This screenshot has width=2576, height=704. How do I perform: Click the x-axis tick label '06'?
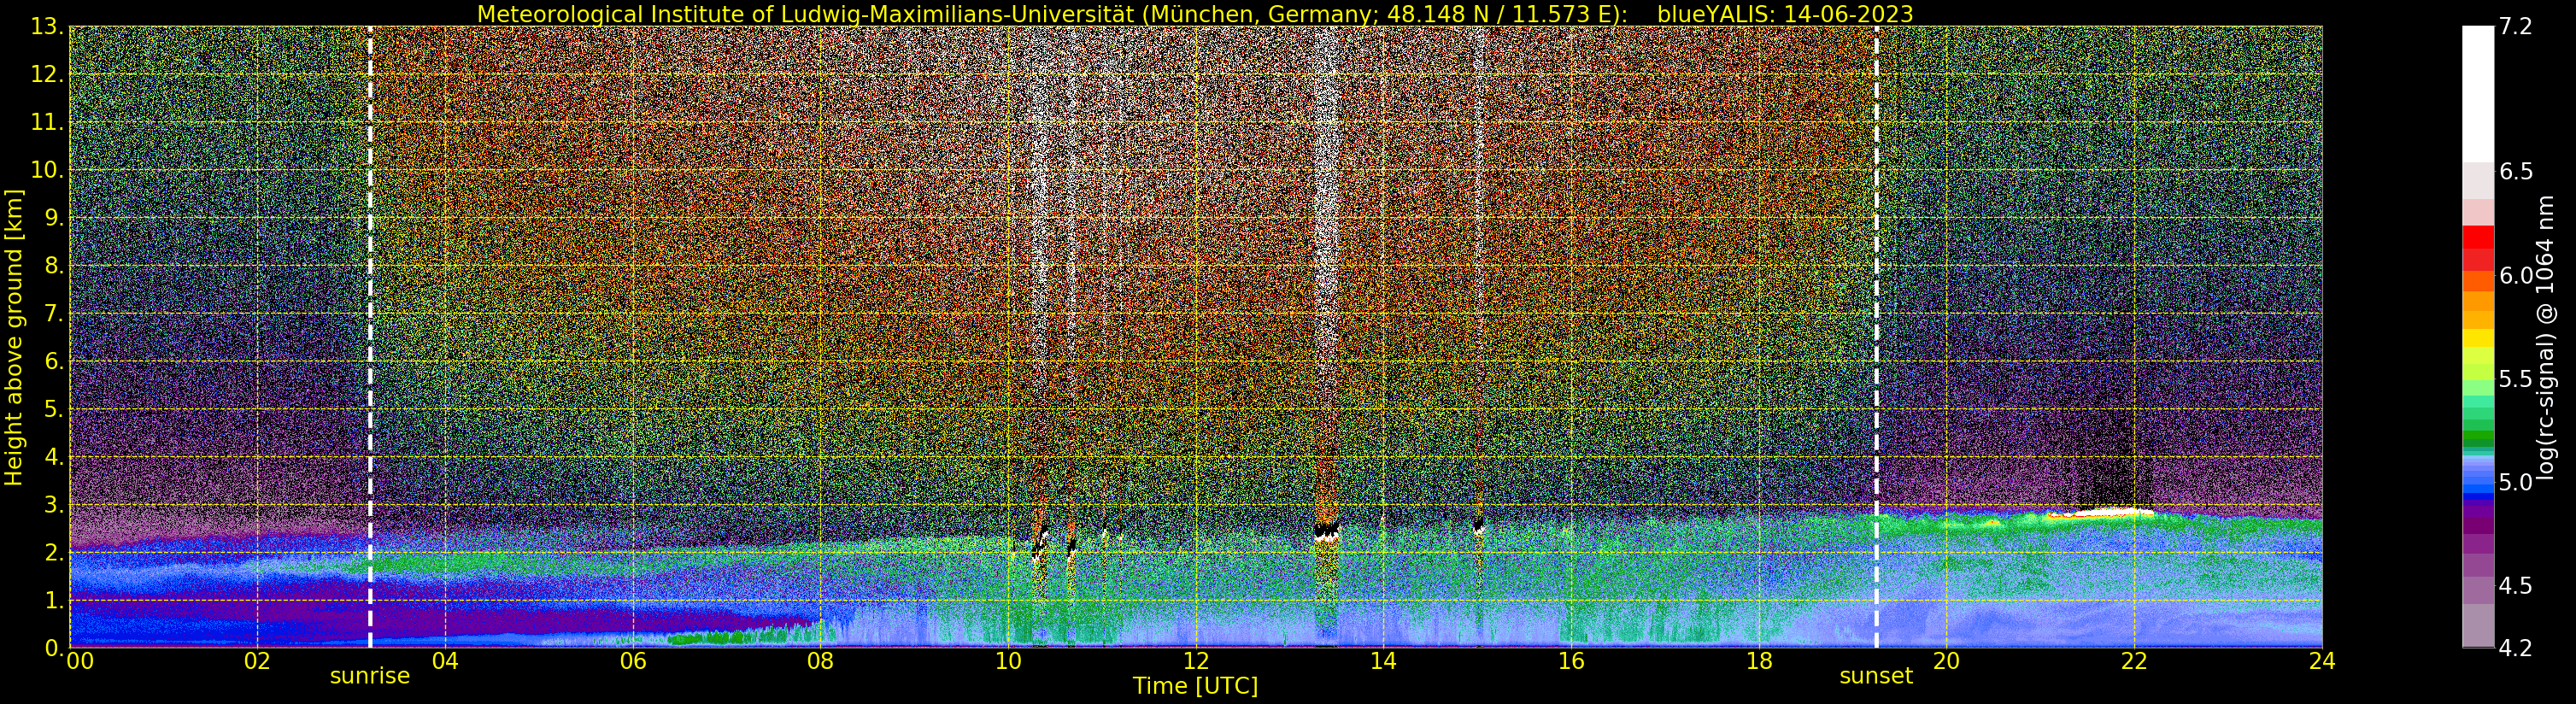coord(633,661)
